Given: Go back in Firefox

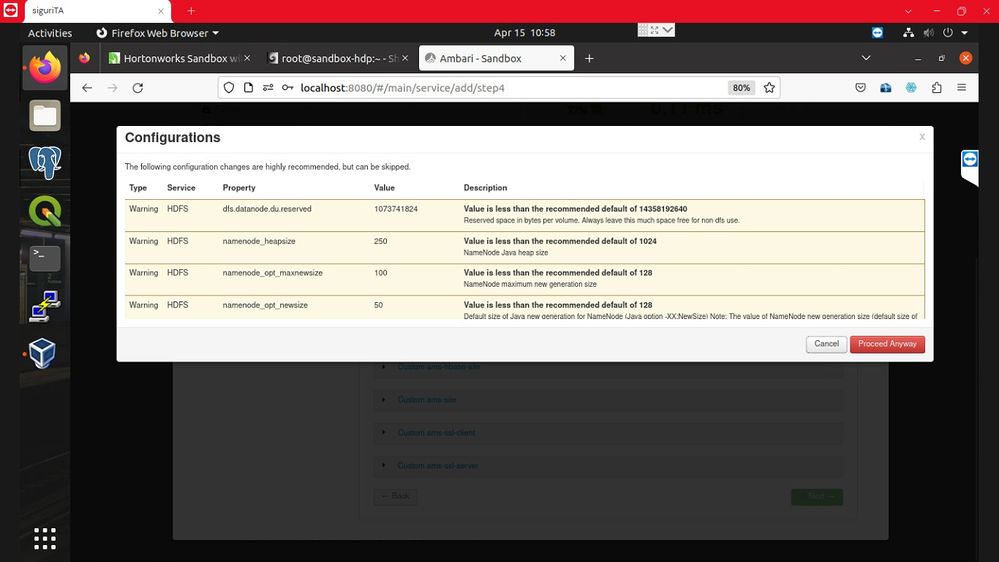Looking at the screenshot, I should [87, 88].
